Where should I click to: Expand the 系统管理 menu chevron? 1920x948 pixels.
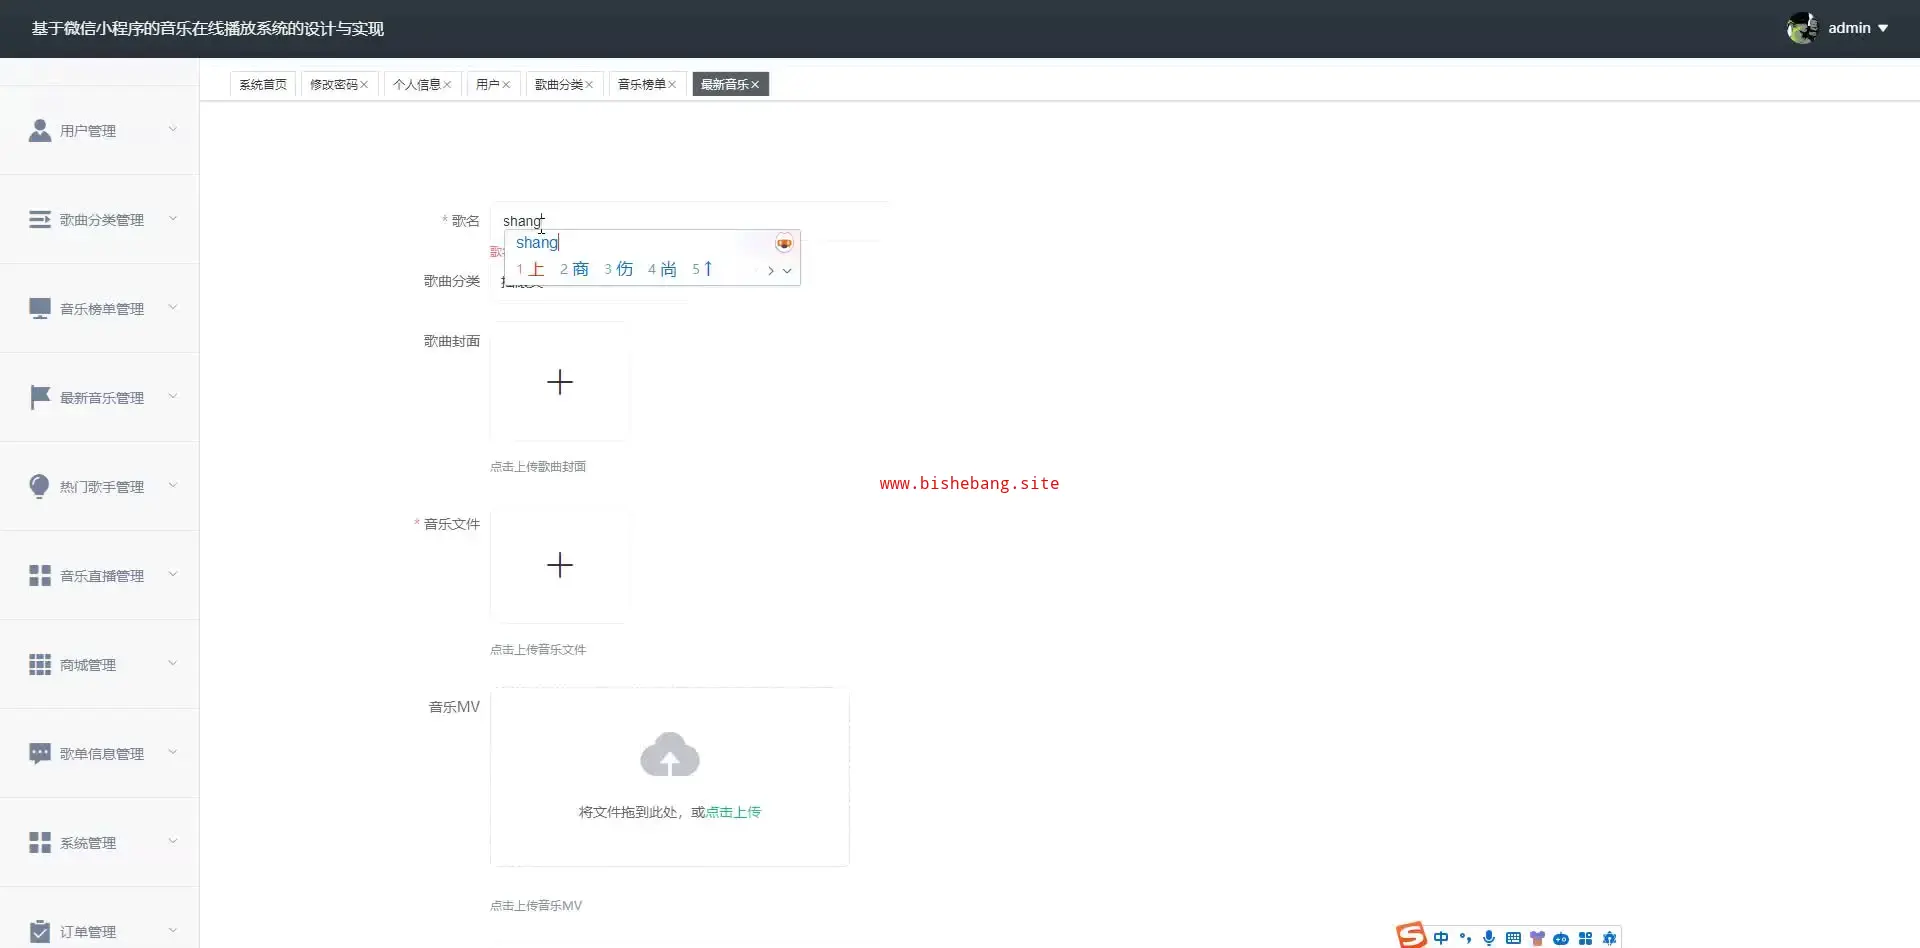pyautogui.click(x=172, y=841)
